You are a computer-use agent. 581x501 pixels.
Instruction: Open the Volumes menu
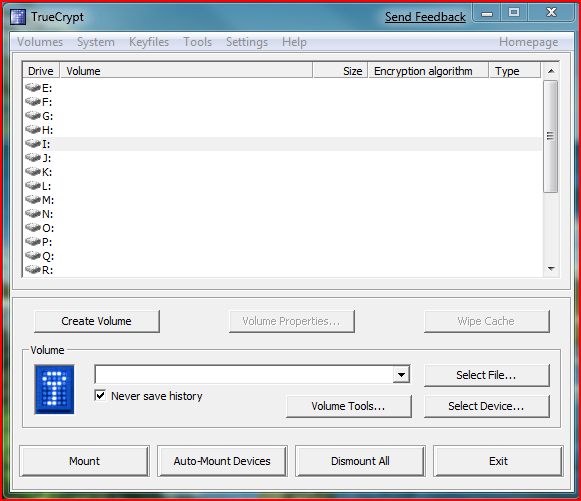(x=40, y=42)
